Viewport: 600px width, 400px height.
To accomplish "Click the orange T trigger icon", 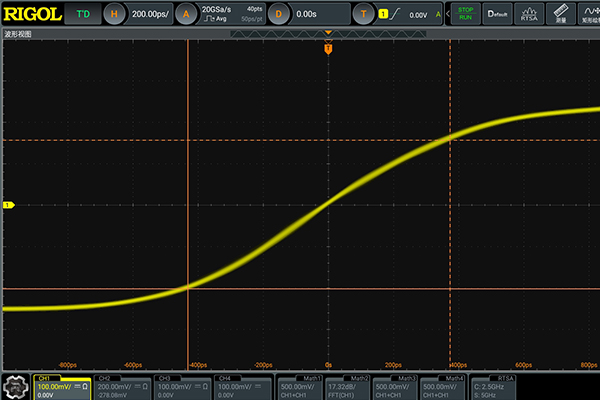I will coord(366,14).
